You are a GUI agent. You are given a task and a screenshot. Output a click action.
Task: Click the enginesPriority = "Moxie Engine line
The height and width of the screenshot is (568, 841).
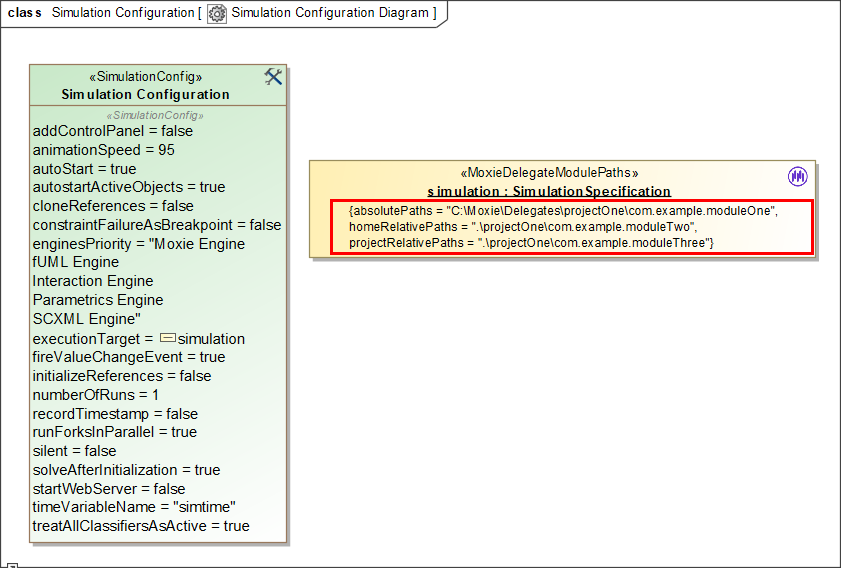pyautogui.click(x=138, y=244)
